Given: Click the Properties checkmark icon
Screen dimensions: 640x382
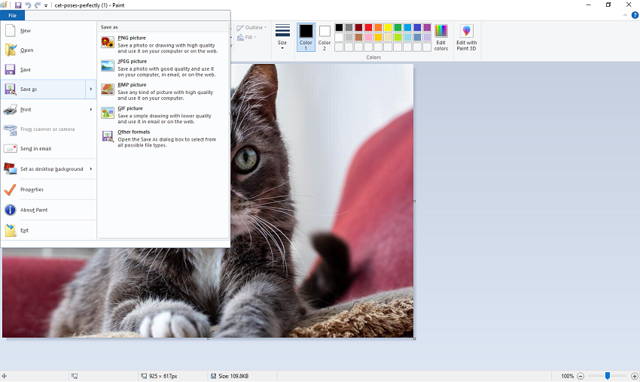Looking at the screenshot, I should [x=10, y=189].
